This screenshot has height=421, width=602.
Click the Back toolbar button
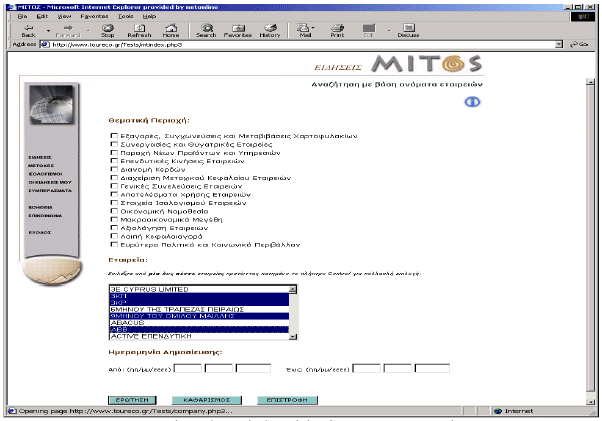tap(28, 30)
